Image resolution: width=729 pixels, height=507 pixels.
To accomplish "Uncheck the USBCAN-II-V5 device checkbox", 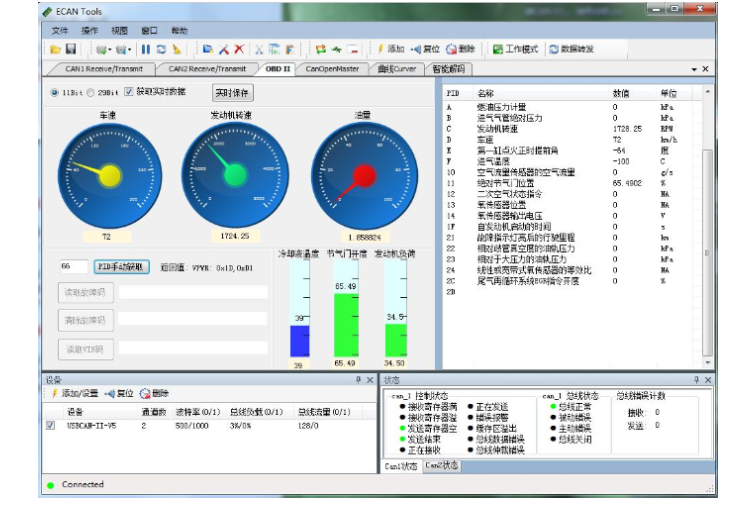I will tap(51, 425).
